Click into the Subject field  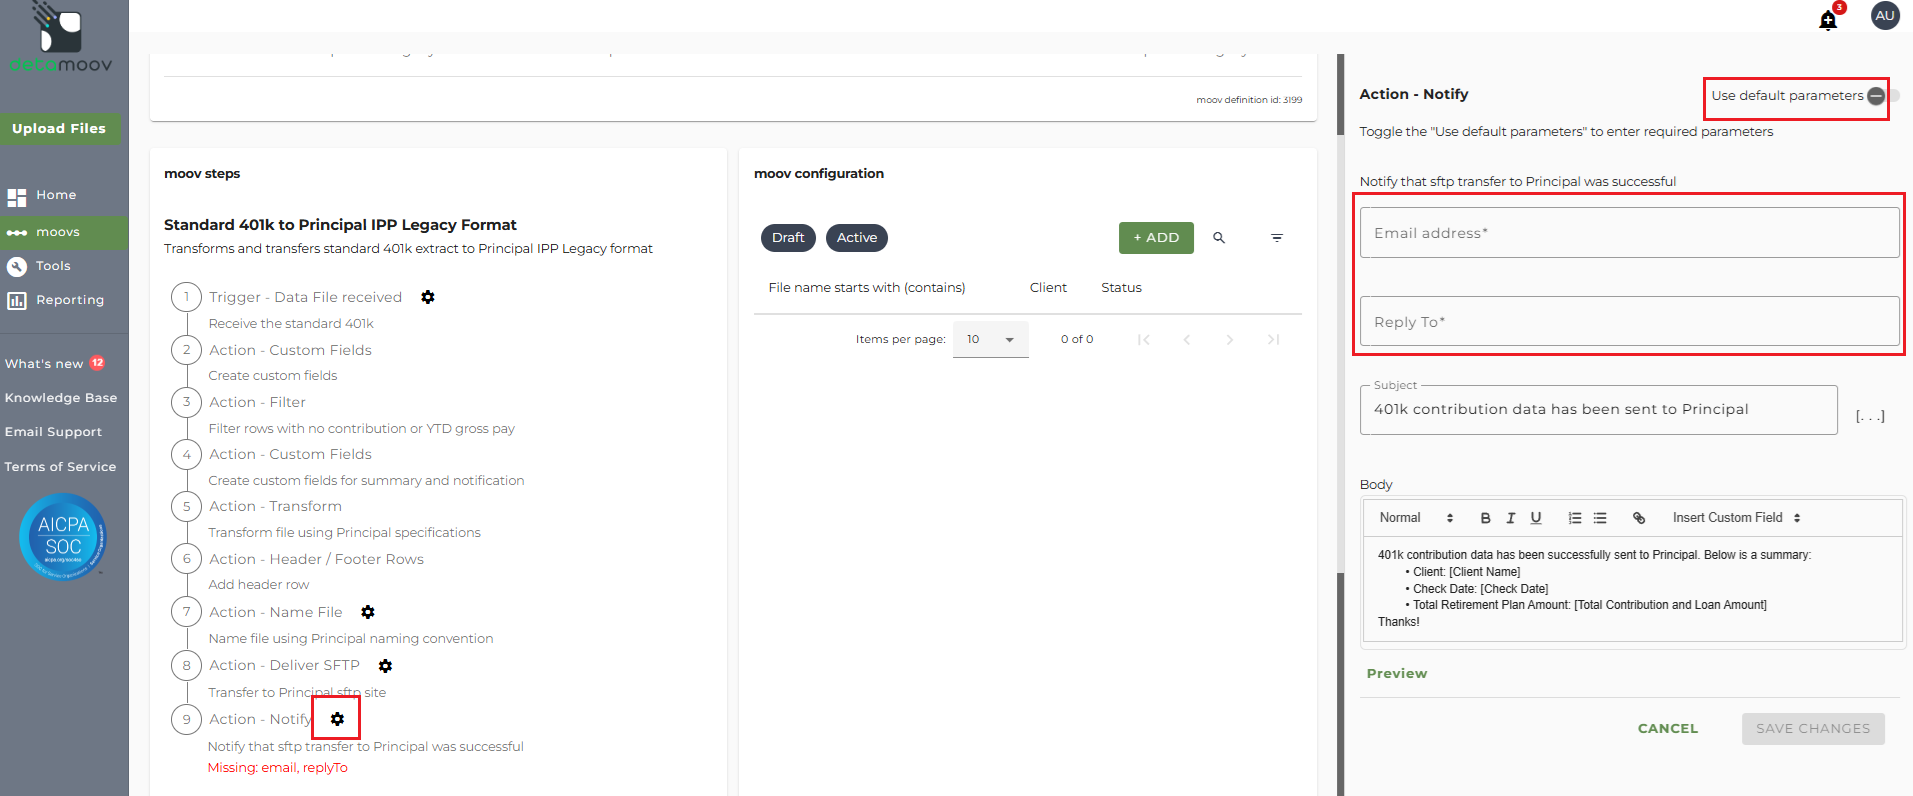[1598, 410]
